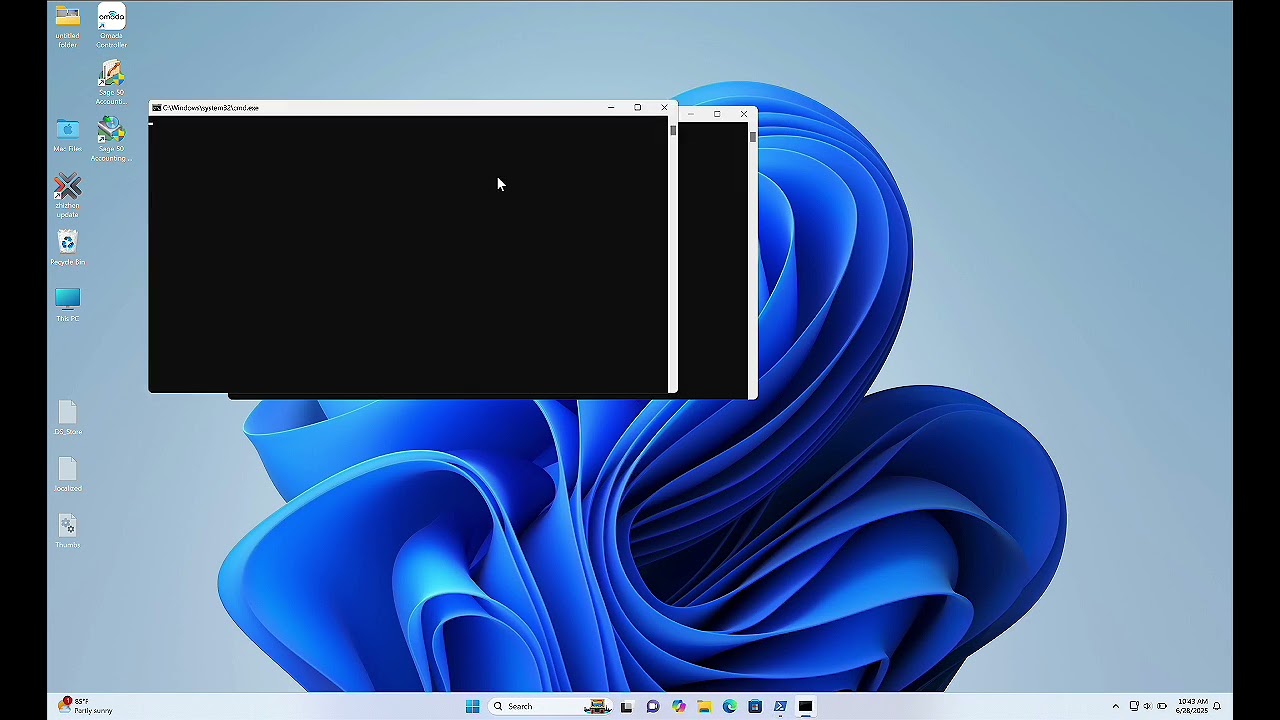The height and width of the screenshot is (720, 1280).
Task: Select the Mac Files folder icon
Action: [x=67, y=136]
